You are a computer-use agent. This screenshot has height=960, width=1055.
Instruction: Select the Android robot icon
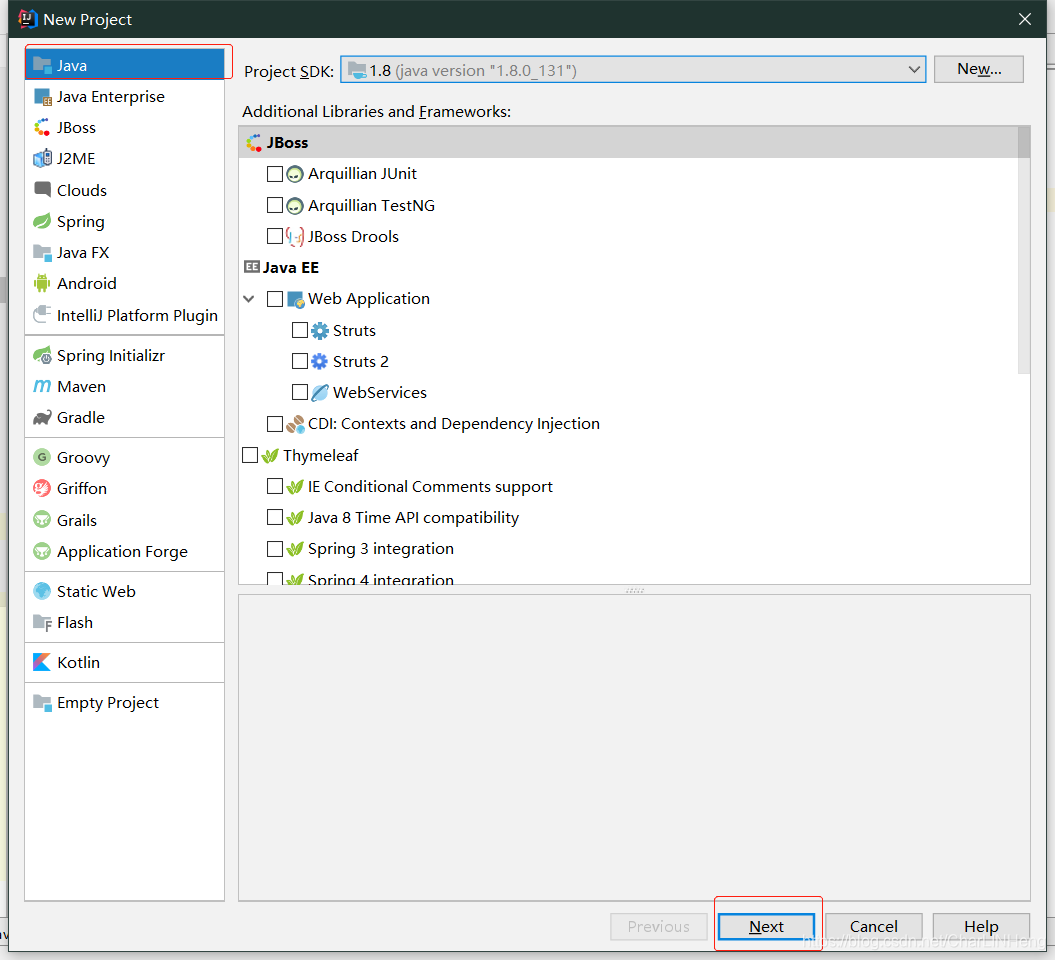(x=42, y=283)
